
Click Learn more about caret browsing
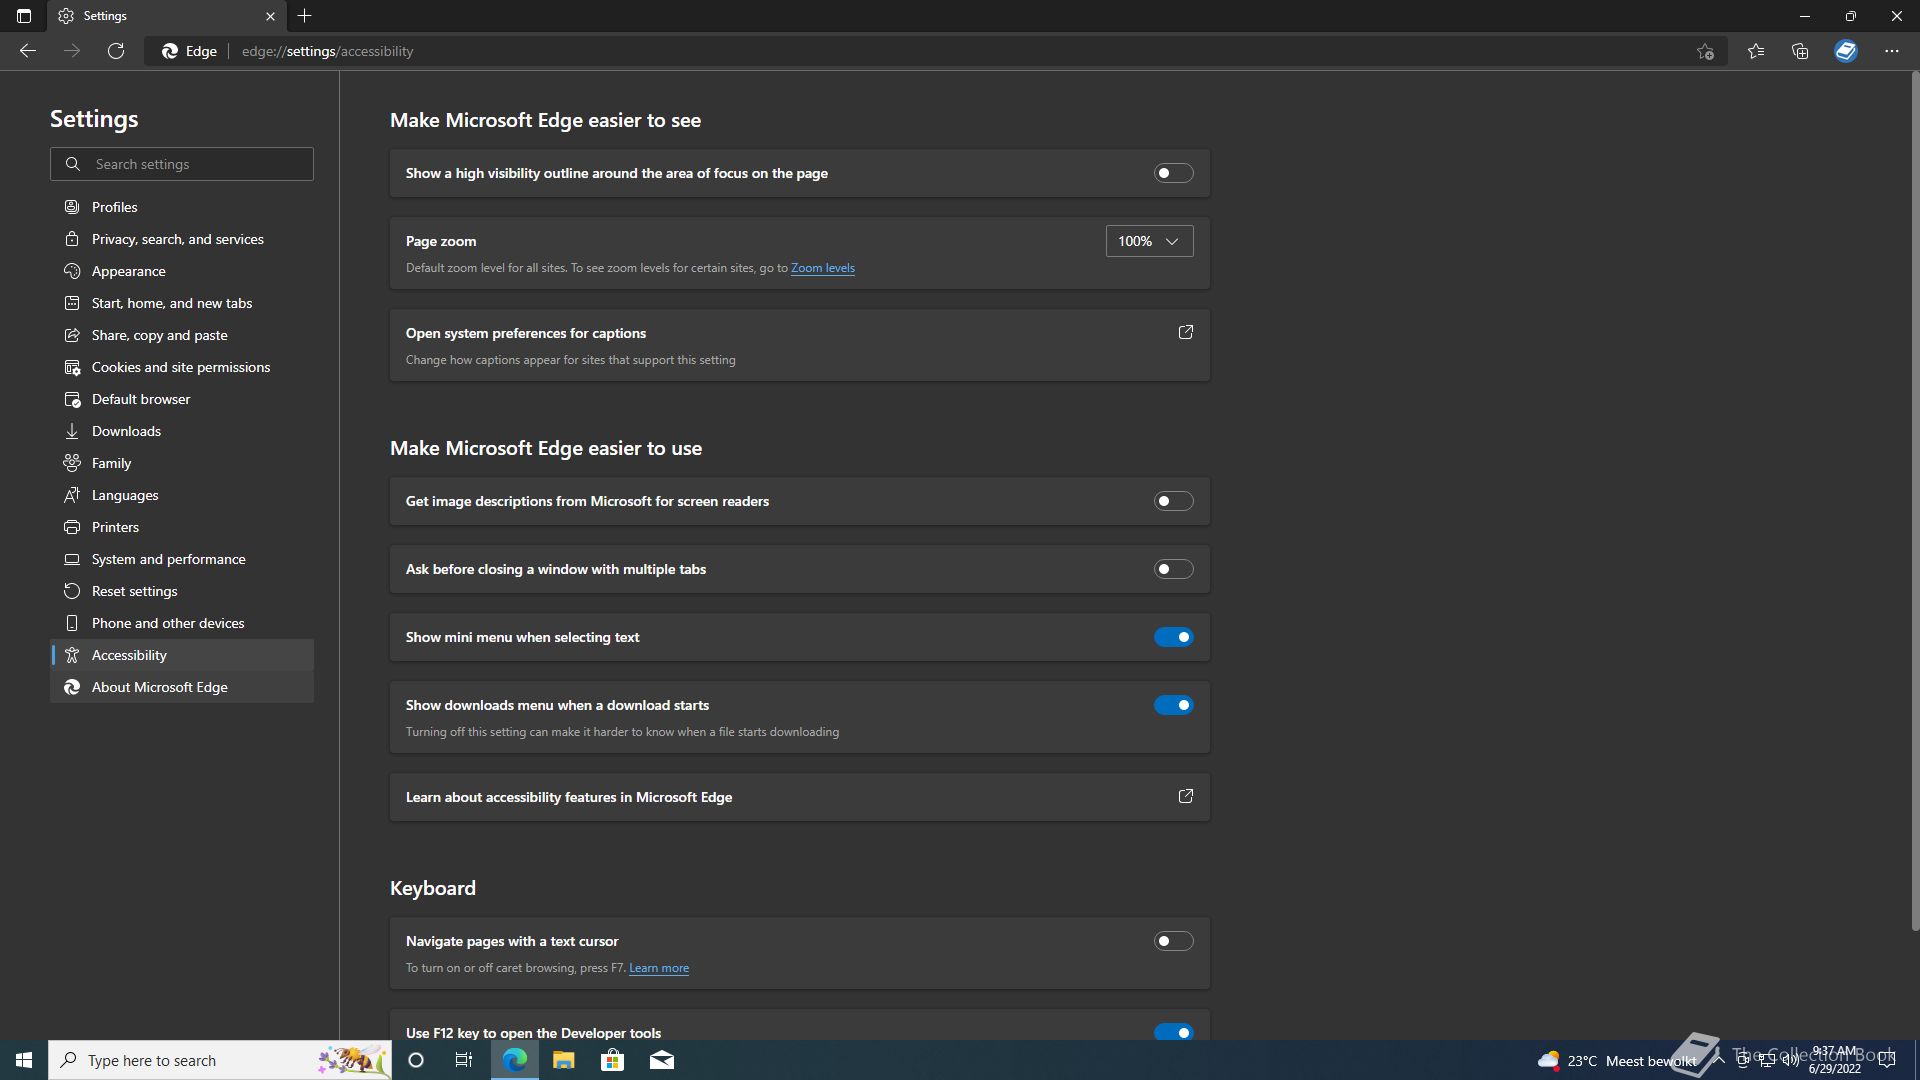tap(659, 968)
